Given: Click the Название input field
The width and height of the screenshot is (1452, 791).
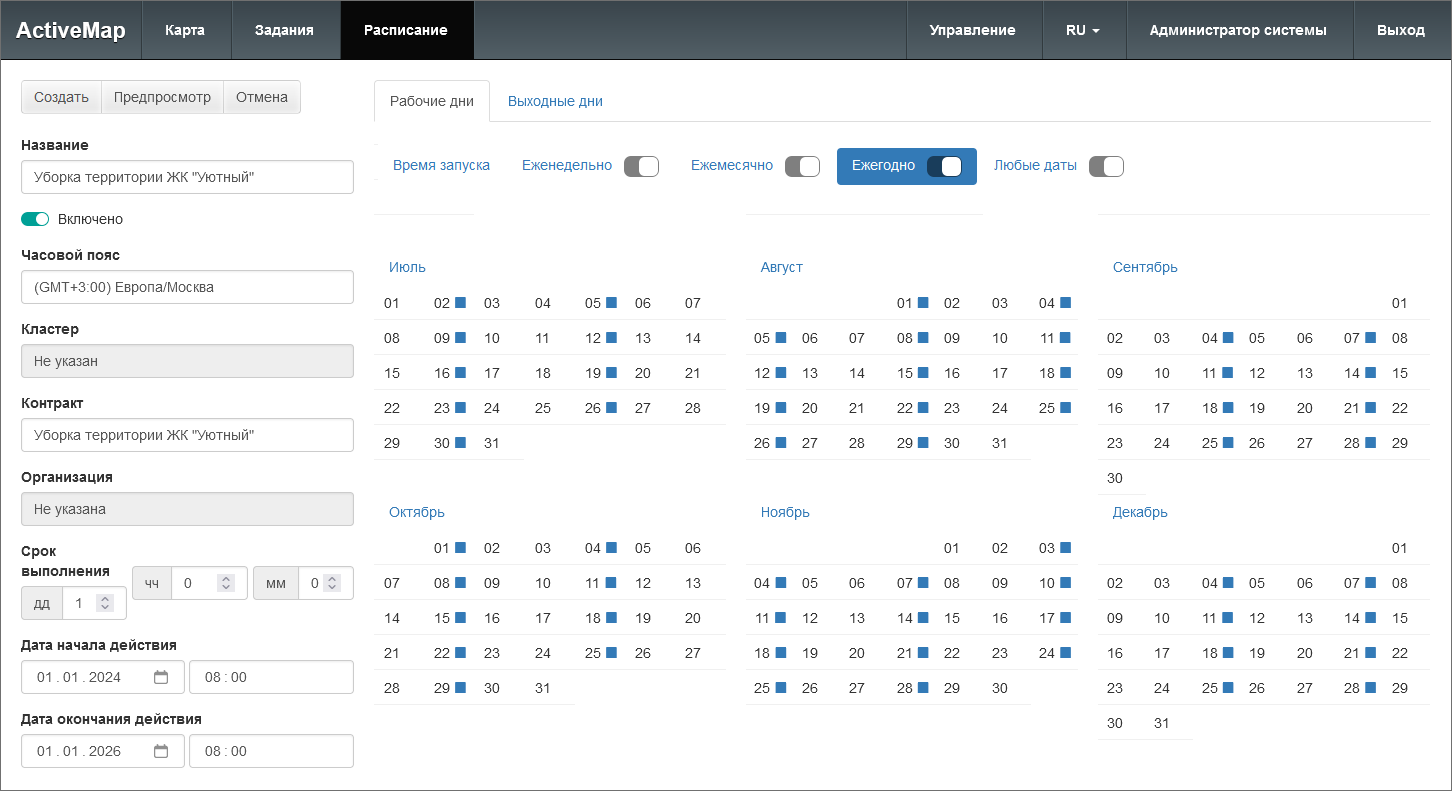Looking at the screenshot, I should click(x=187, y=177).
